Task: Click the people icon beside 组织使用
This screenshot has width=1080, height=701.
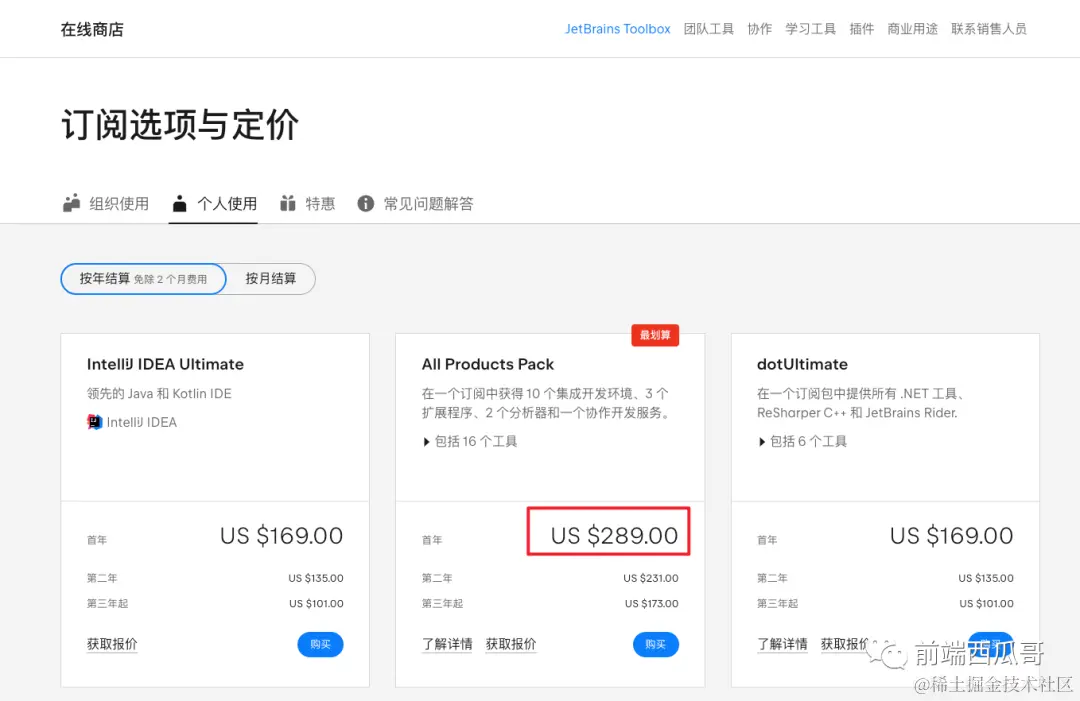Action: pos(71,203)
